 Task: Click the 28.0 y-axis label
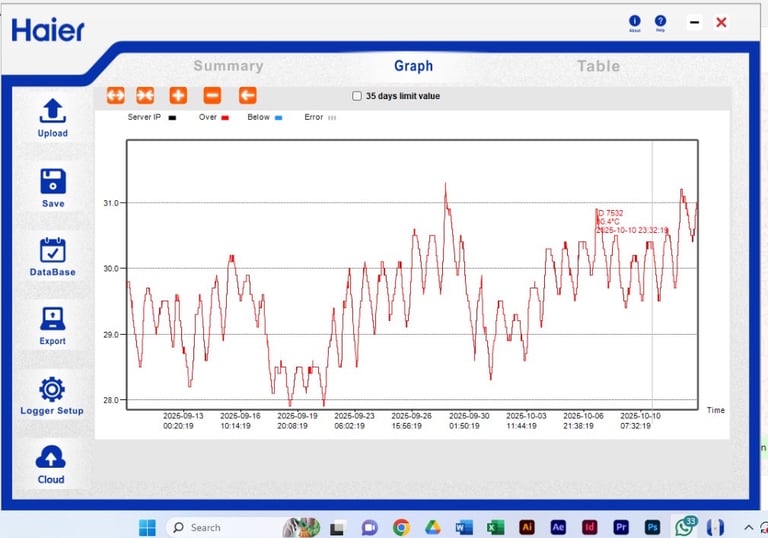coord(111,400)
